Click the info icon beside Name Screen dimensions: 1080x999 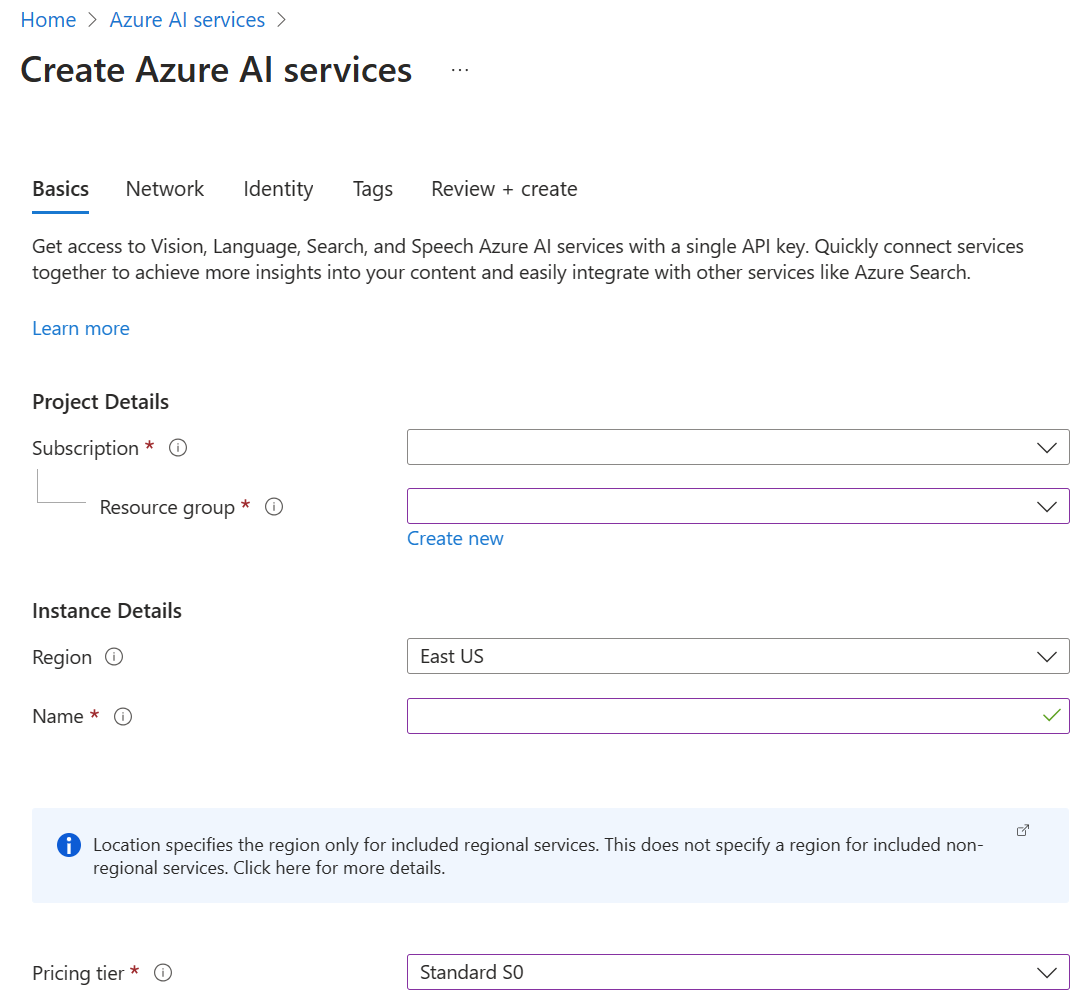pyautogui.click(x=123, y=716)
